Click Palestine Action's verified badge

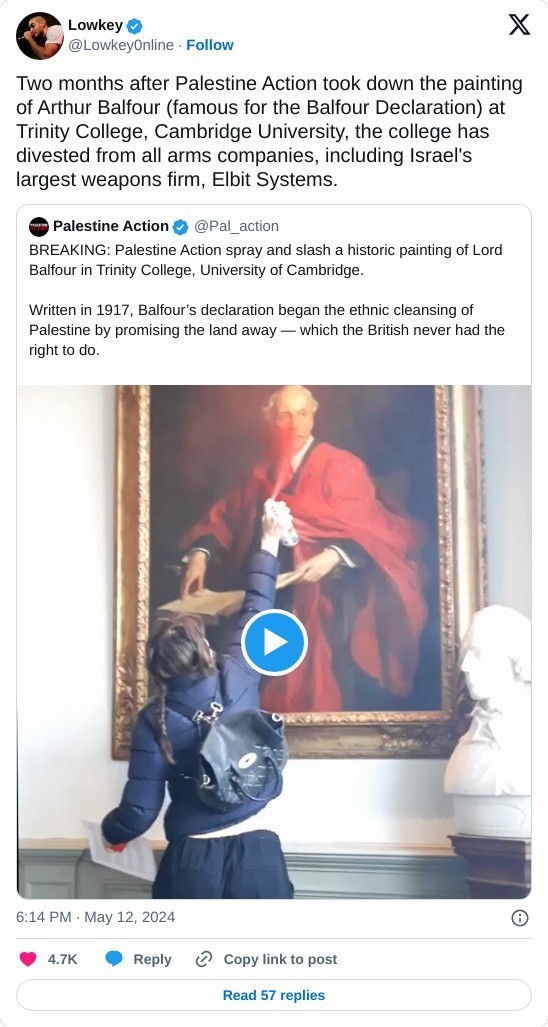(x=180, y=227)
